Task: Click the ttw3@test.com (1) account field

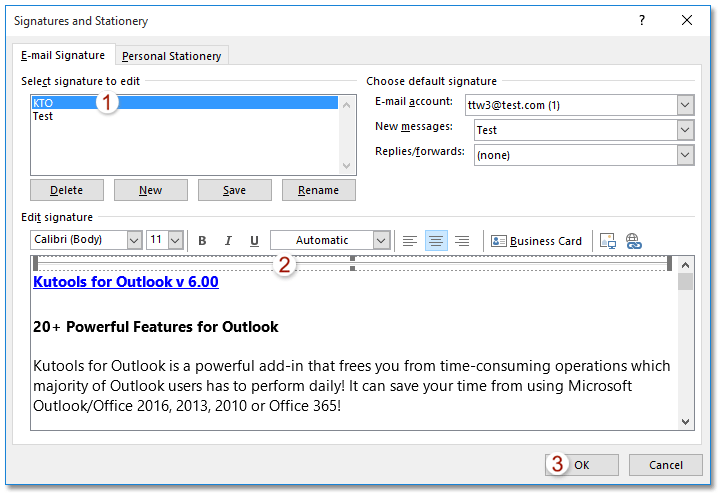Action: pos(571,105)
